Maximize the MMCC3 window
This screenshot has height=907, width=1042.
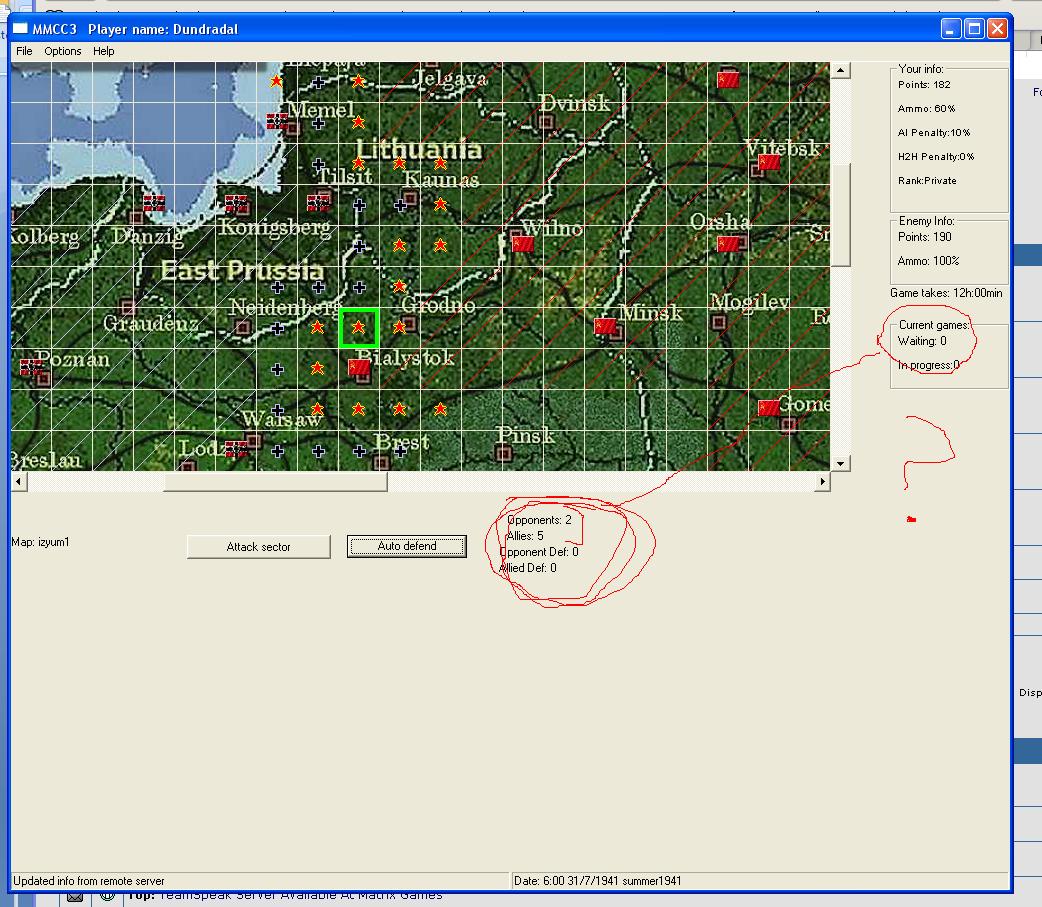click(974, 29)
